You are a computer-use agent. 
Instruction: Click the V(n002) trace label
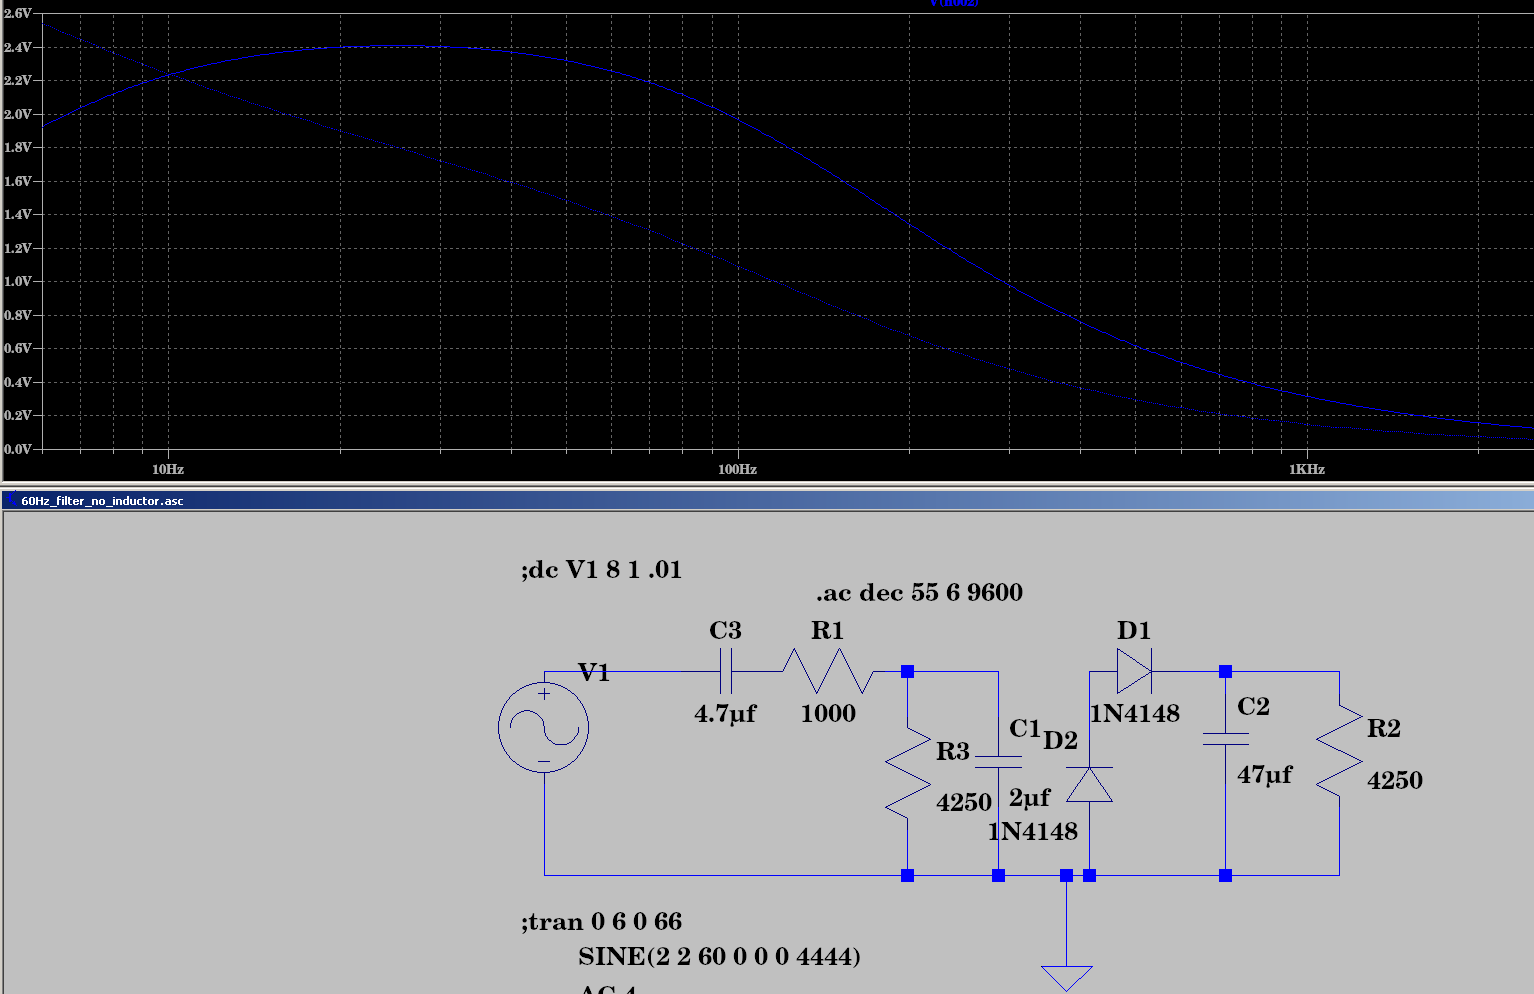pos(953,3)
